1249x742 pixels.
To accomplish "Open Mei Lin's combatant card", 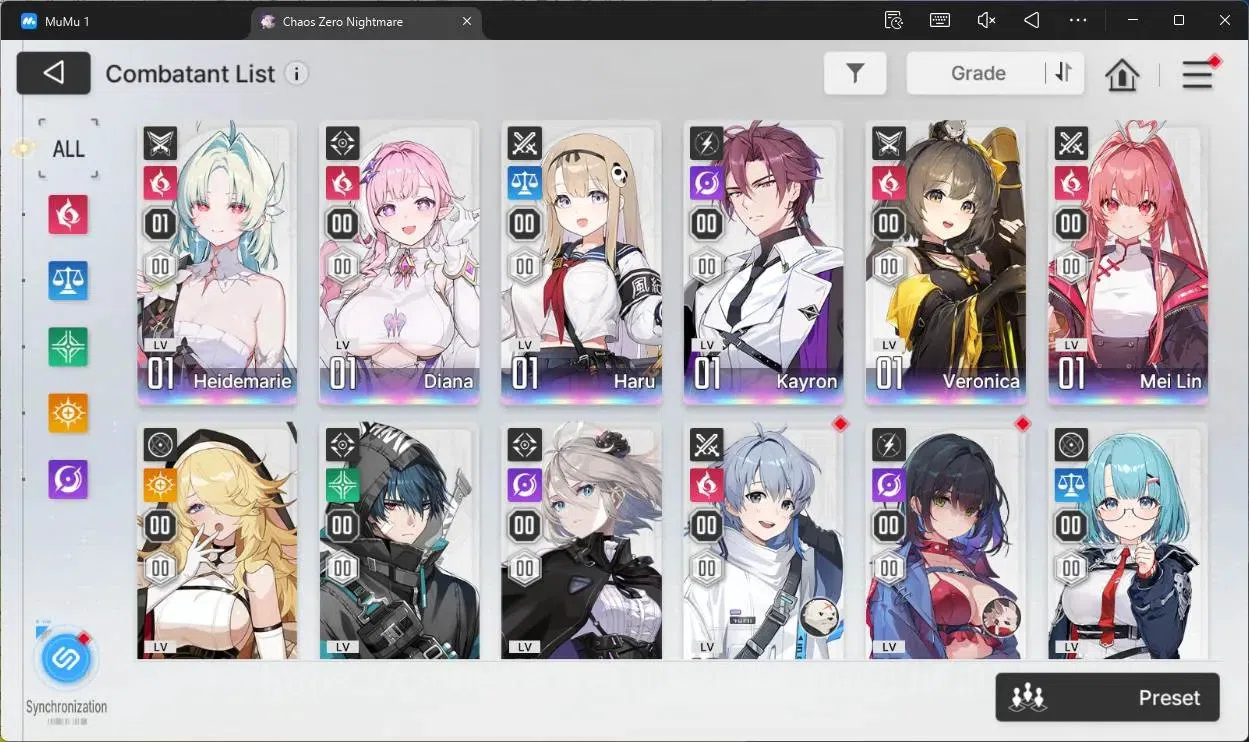I will coord(1128,263).
